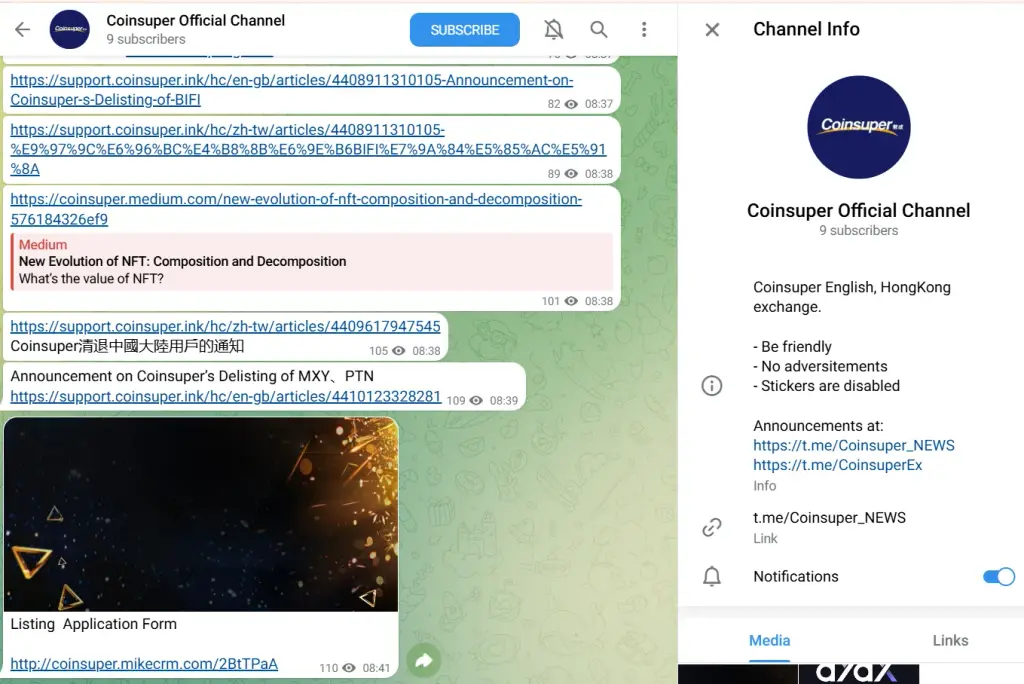This screenshot has width=1024, height=684.
Task: Click the info circle icon
Action: pyautogui.click(x=712, y=385)
